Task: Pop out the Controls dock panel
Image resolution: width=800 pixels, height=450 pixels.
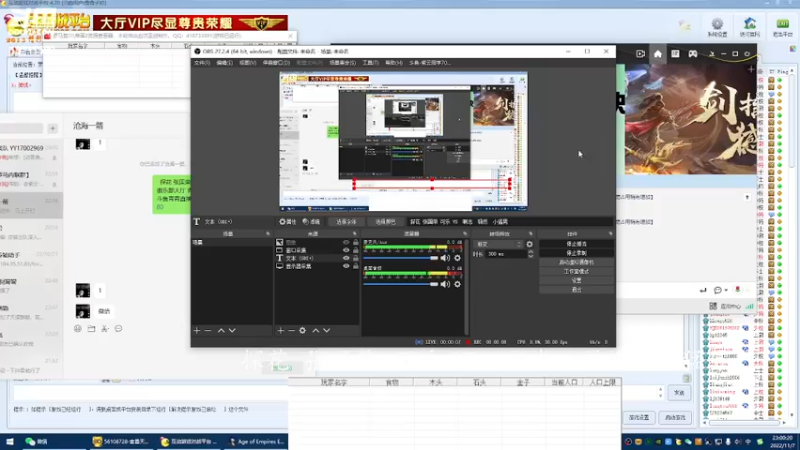Action: coord(610,234)
